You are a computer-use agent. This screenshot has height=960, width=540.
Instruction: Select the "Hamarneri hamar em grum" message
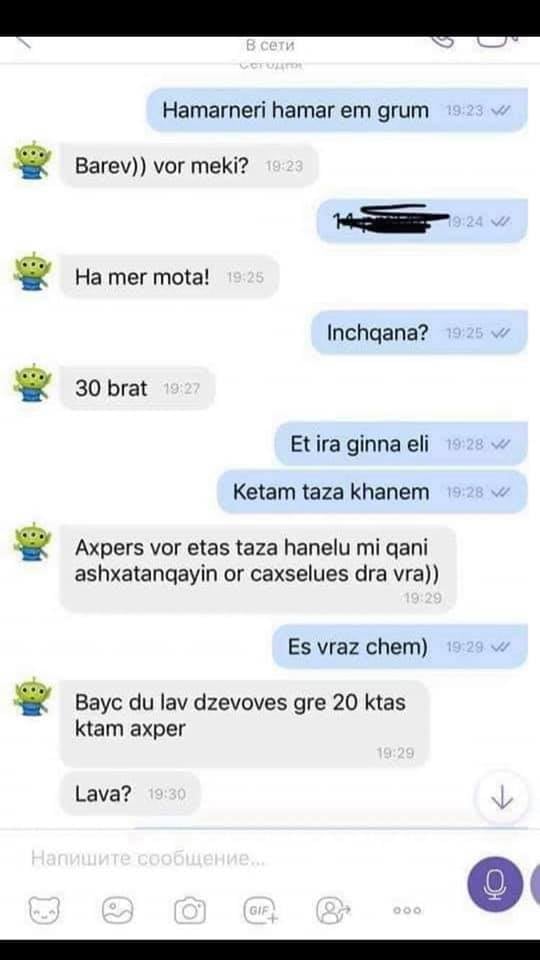[337, 111]
